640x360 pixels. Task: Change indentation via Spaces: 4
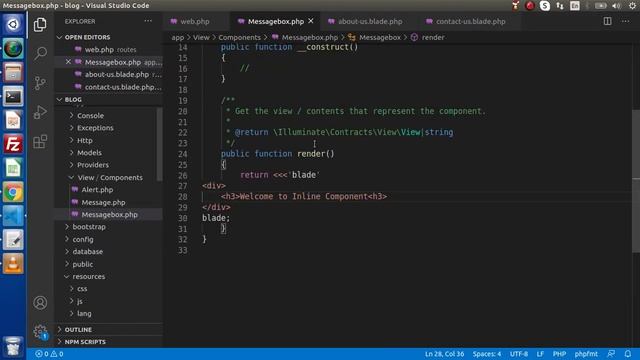pos(487,354)
